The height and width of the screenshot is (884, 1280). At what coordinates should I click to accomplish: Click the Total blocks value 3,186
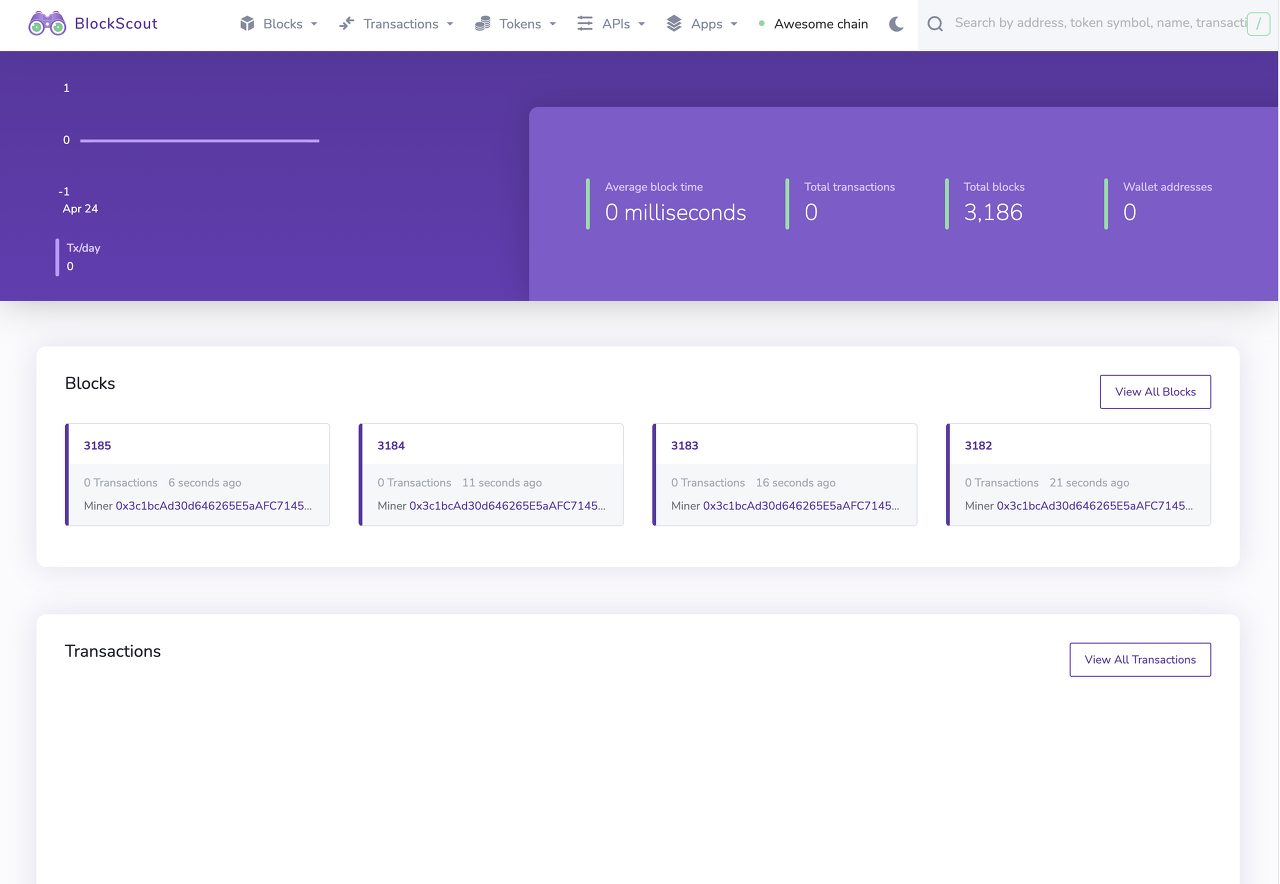[x=993, y=212]
